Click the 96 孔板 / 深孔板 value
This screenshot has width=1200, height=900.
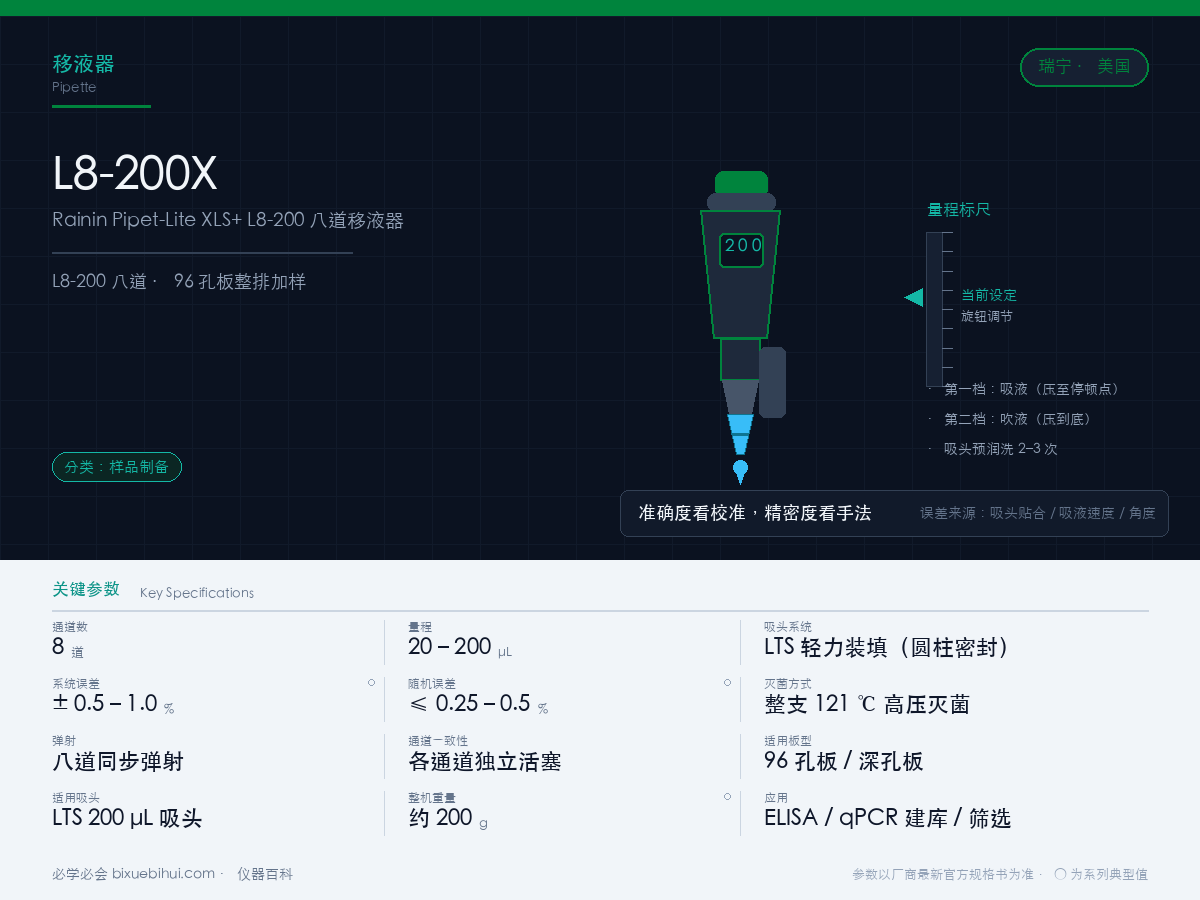click(x=844, y=761)
